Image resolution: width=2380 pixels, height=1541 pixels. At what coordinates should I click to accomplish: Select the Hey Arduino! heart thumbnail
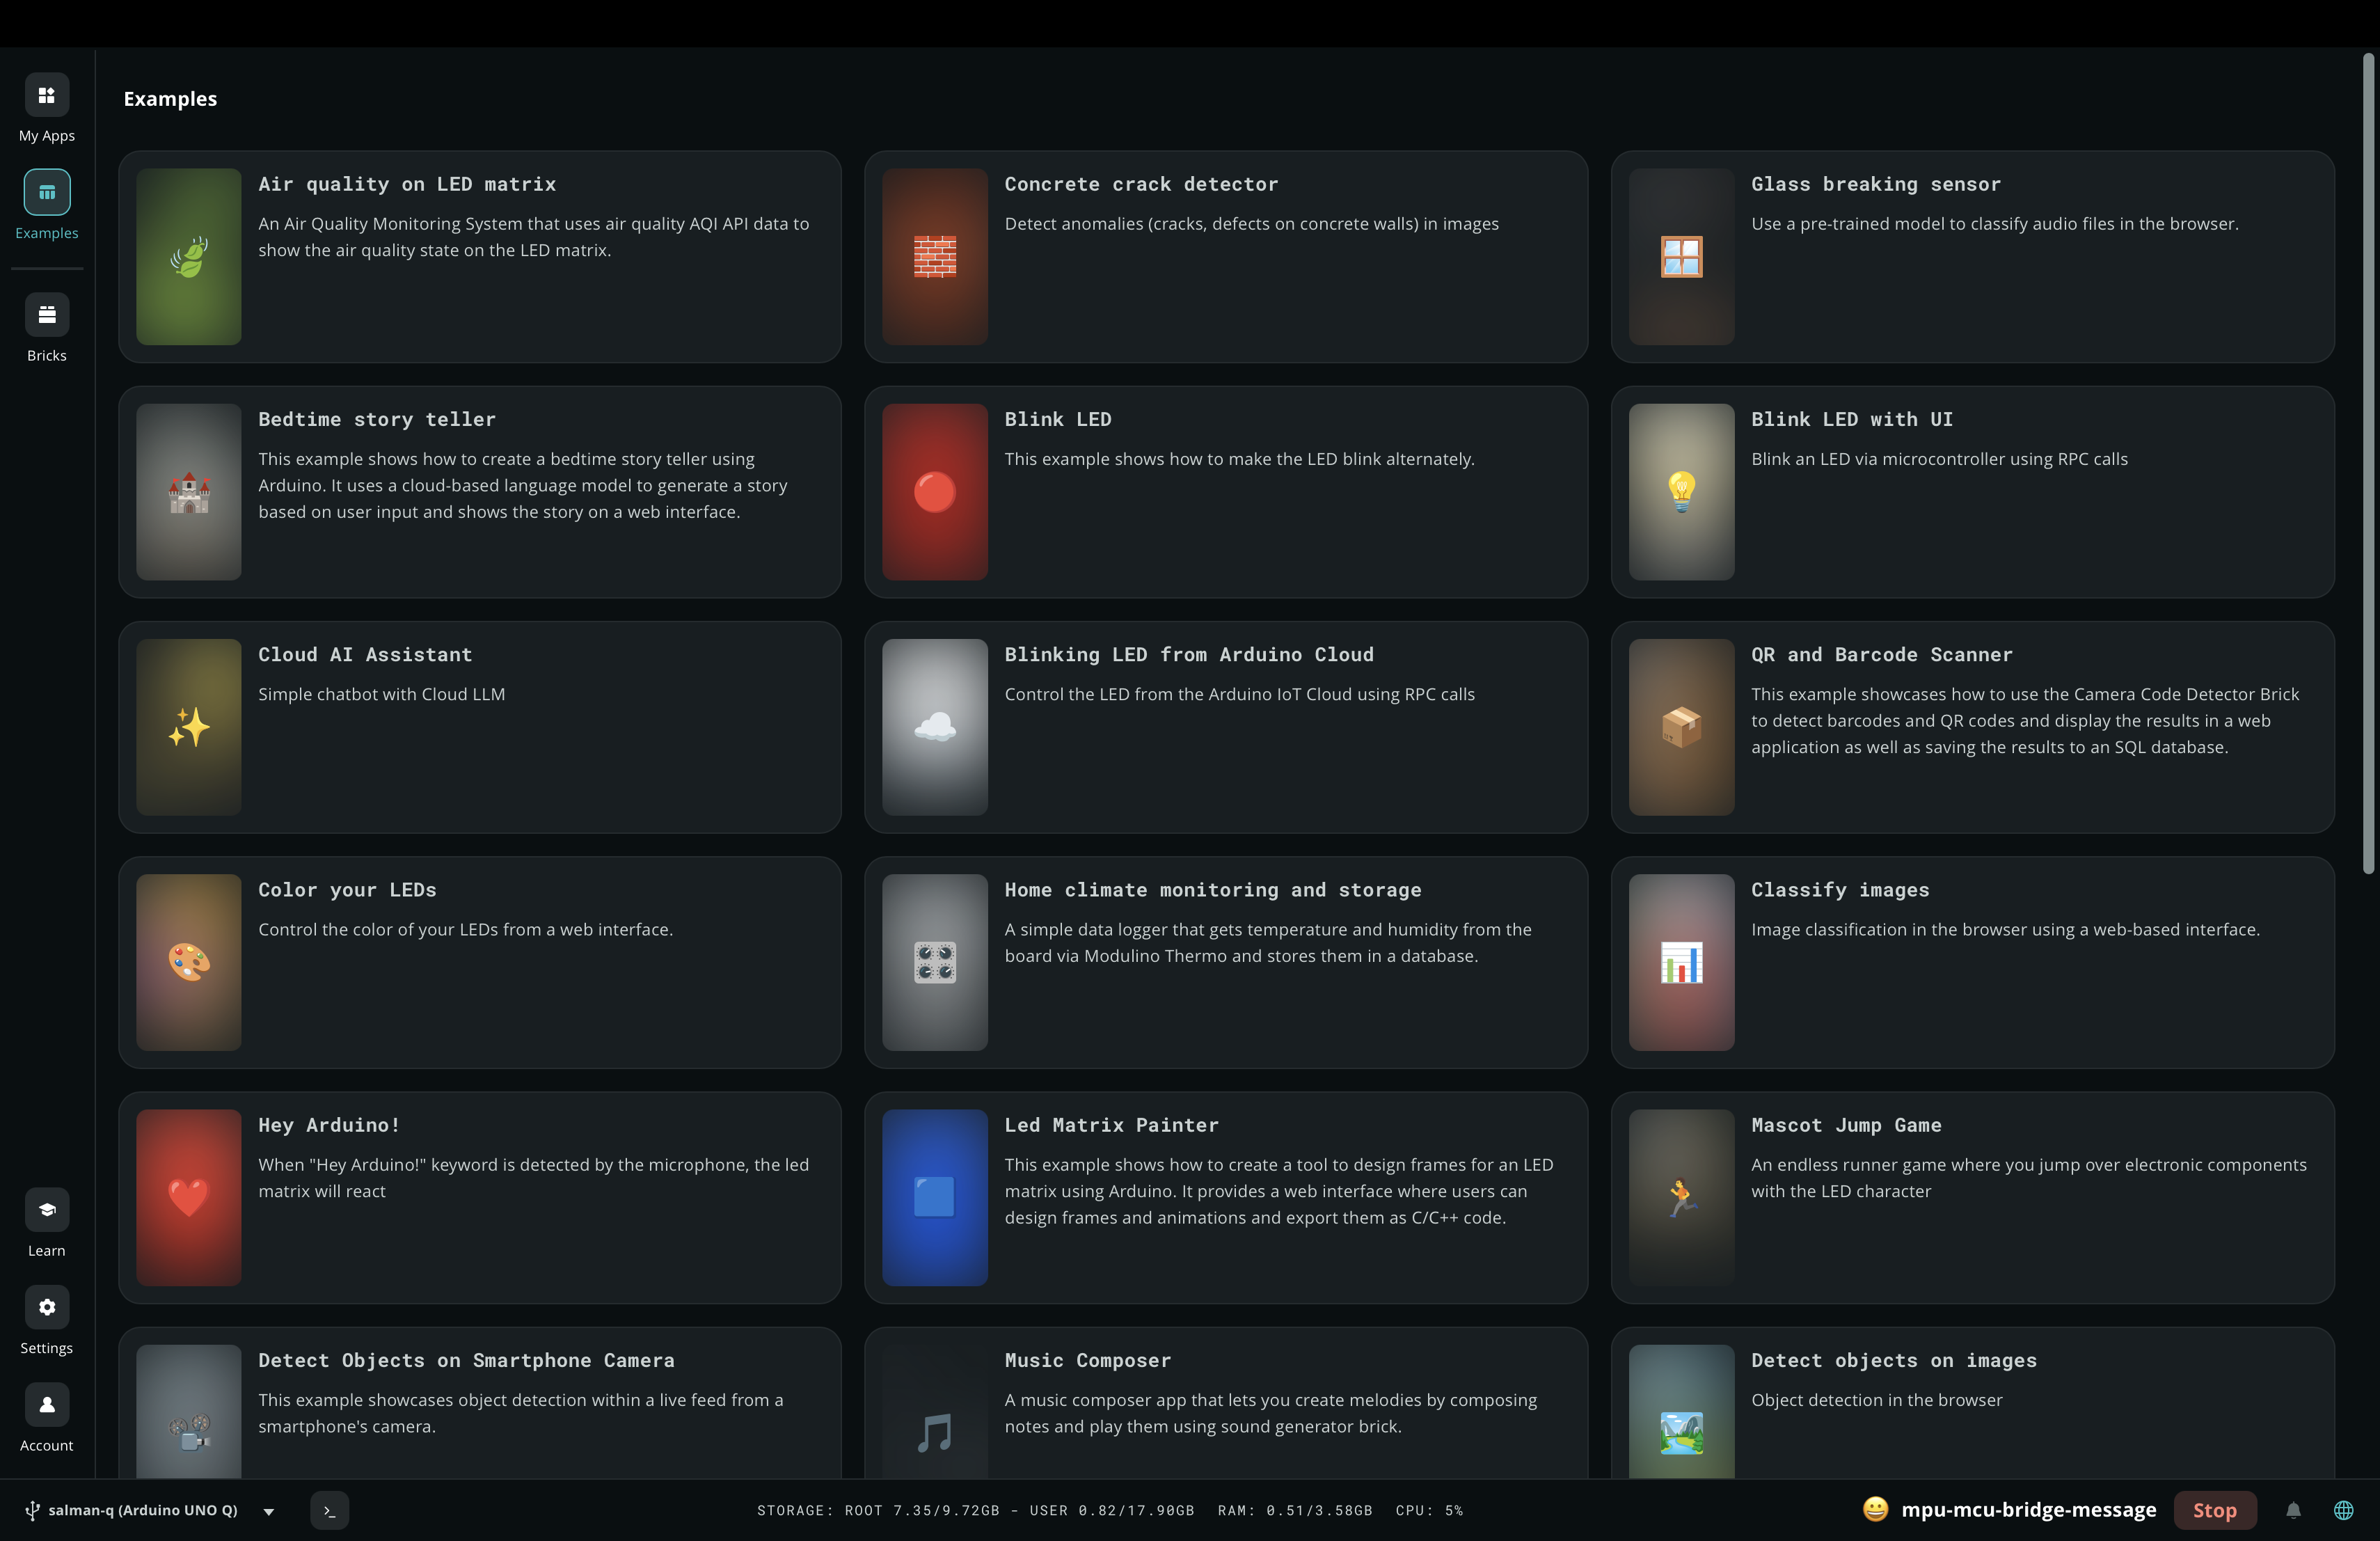[x=188, y=1197]
